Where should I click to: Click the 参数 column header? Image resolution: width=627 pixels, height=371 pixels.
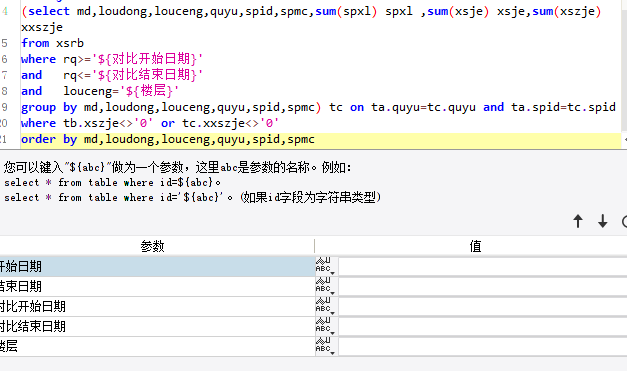152,246
